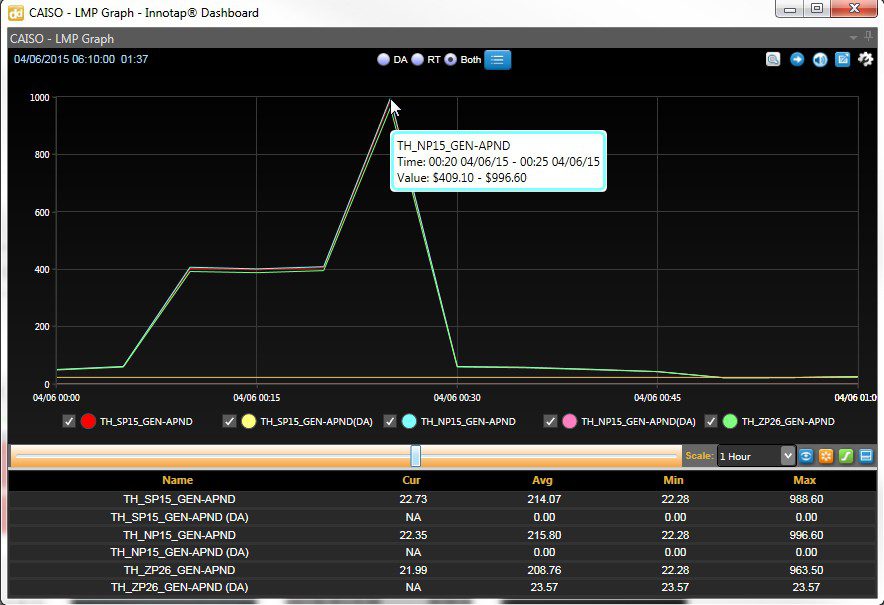Screen dimensions: 884x605
Task: Click the Cur value 21.99
Action: [x=413, y=570]
